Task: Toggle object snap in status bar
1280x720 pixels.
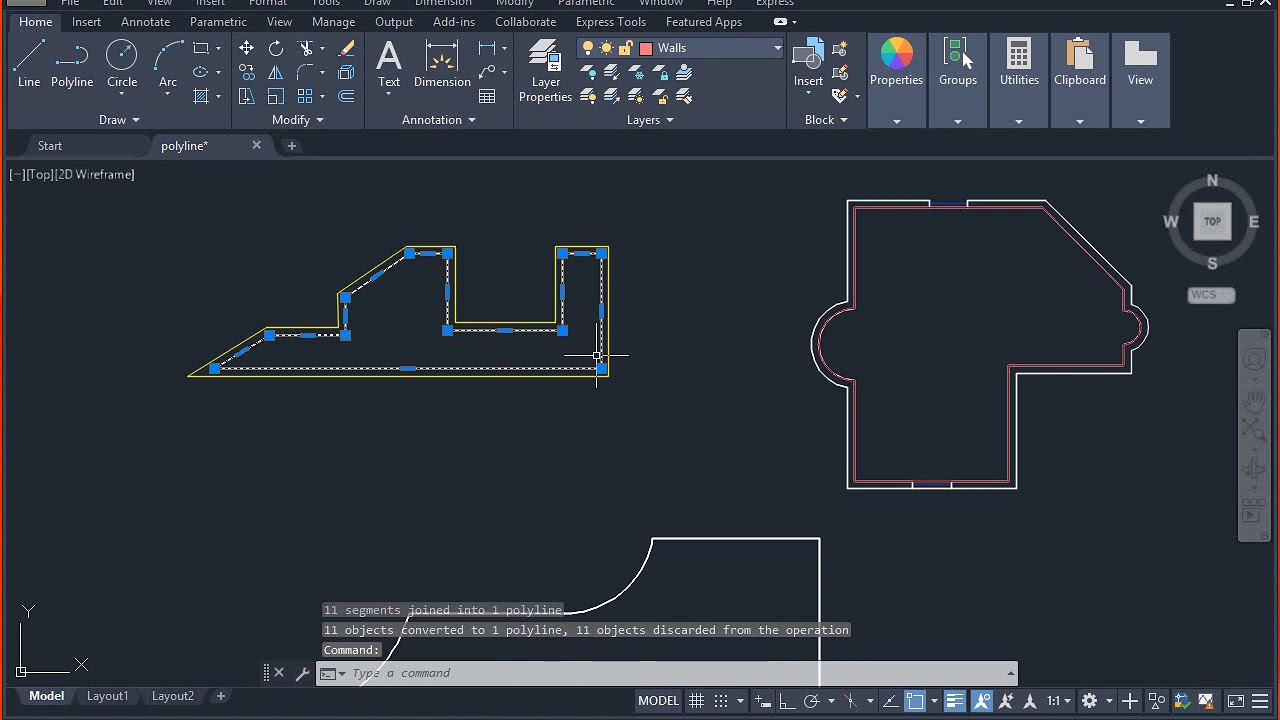Action: click(915, 701)
